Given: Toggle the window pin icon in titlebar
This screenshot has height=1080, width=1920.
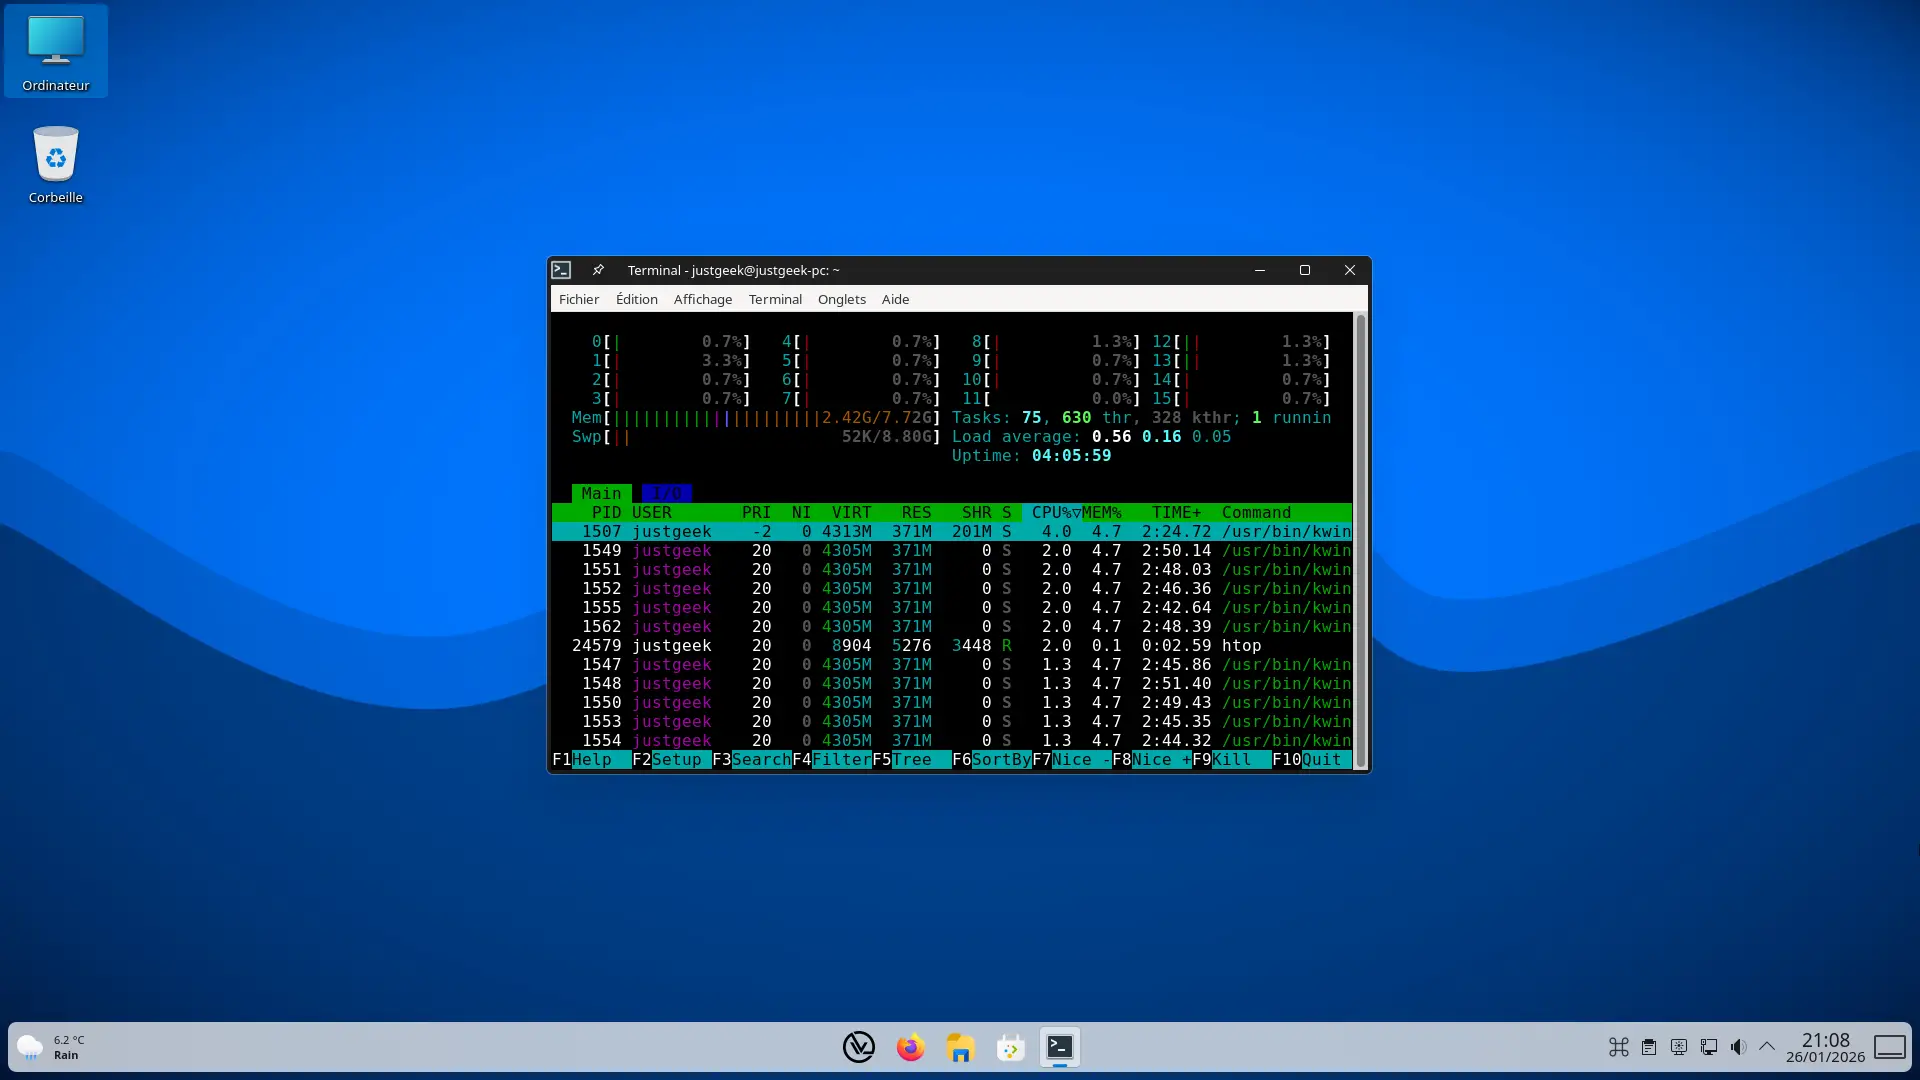Looking at the screenshot, I should point(598,270).
